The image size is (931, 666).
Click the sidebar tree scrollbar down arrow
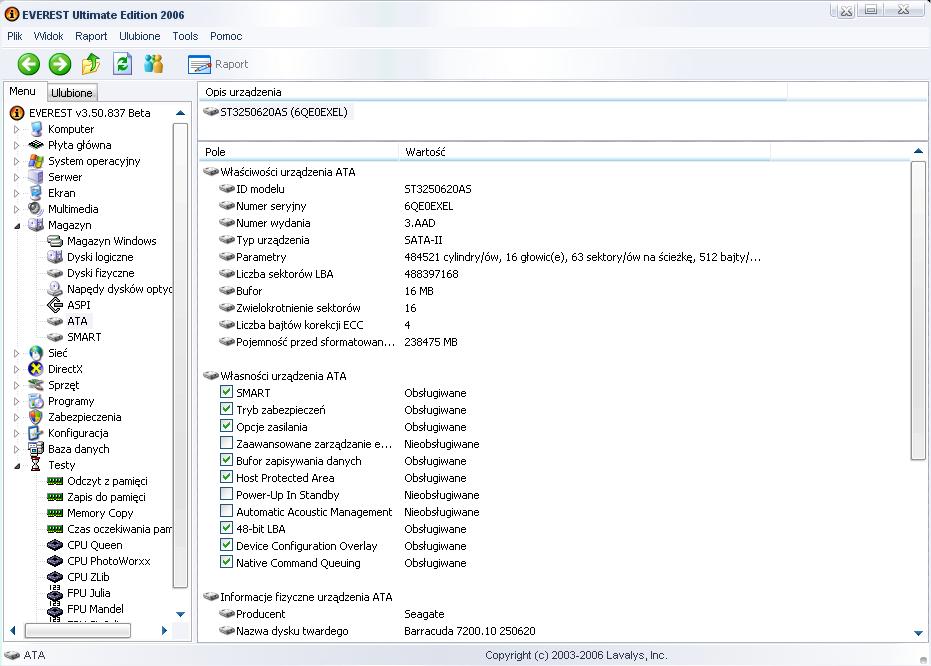180,614
